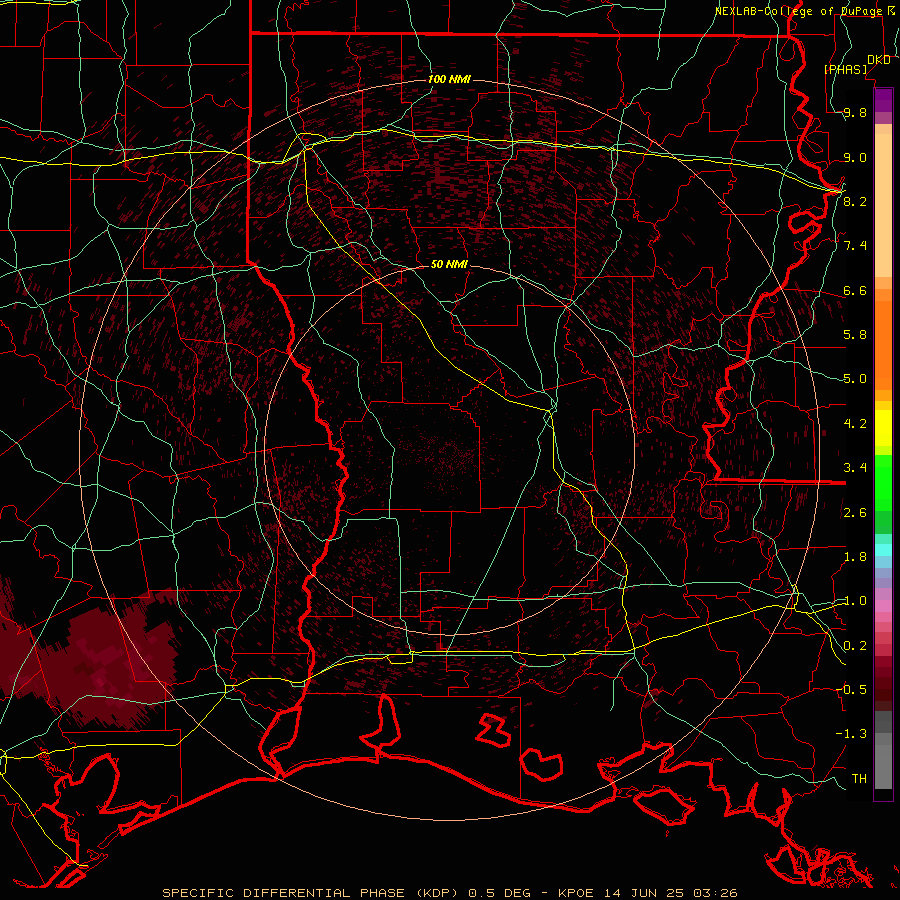Pick the cyan band of the color bar

click(x=883, y=549)
